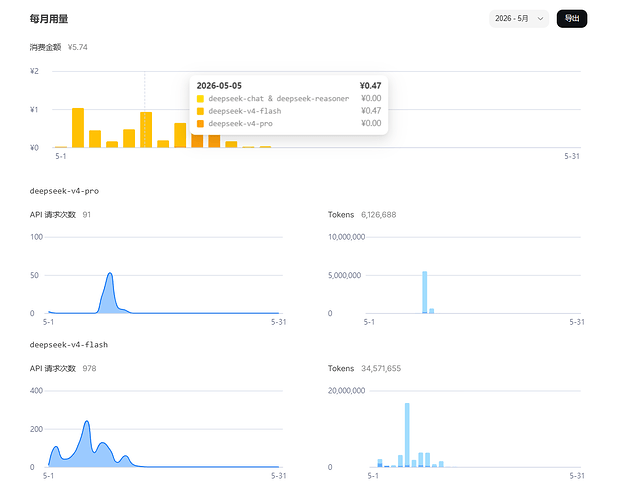
Task: Click the deepseek-v4-flash row in tooltip
Action: pyautogui.click(x=289, y=111)
